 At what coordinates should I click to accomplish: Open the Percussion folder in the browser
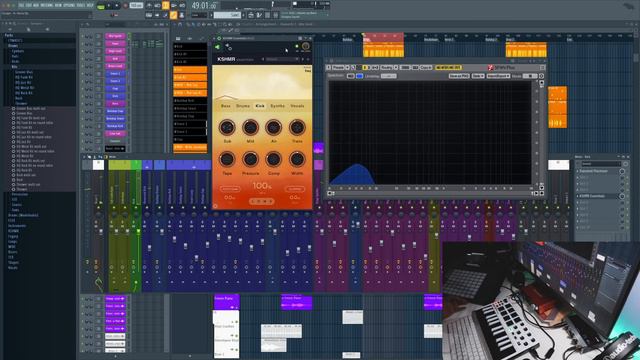pyautogui.click(x=20, y=194)
